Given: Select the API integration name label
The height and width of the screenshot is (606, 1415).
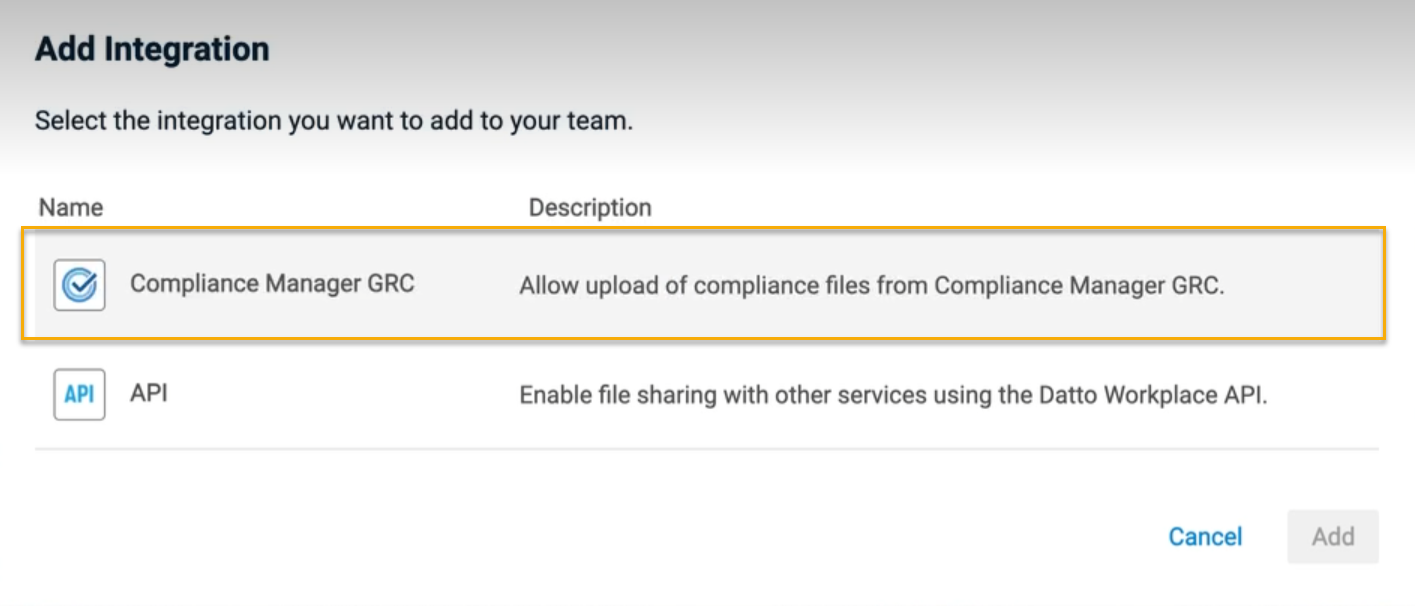Looking at the screenshot, I should click(x=149, y=393).
